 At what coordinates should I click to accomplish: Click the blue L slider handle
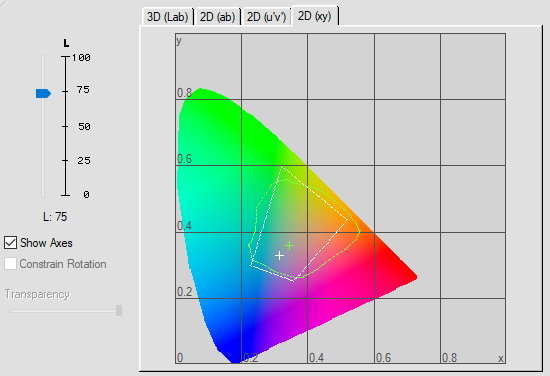tap(43, 93)
